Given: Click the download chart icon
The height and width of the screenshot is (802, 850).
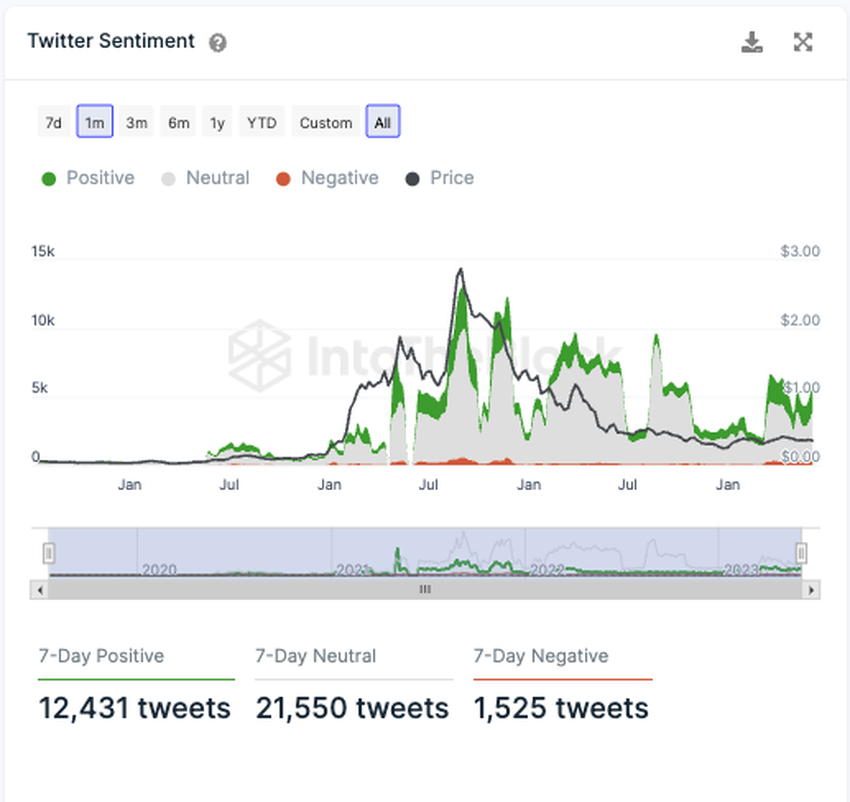Looking at the screenshot, I should point(751,42).
